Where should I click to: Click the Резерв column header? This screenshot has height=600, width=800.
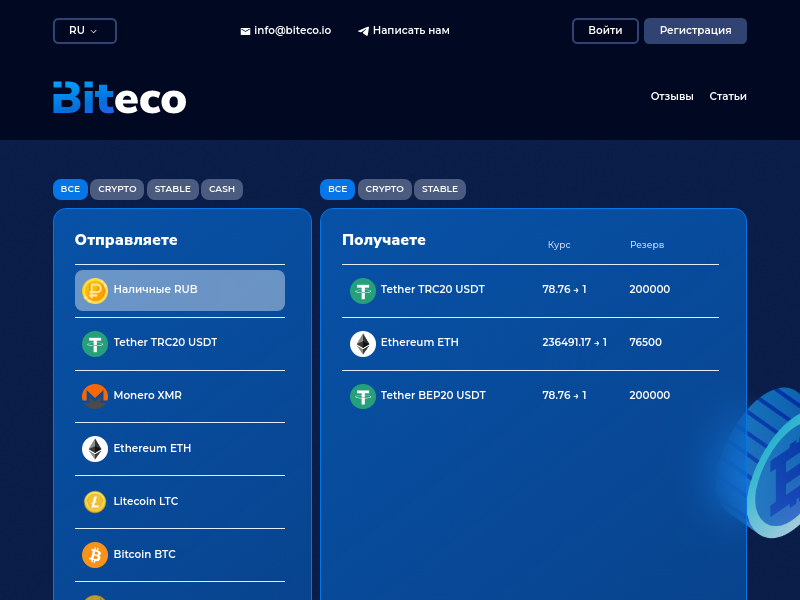(647, 245)
